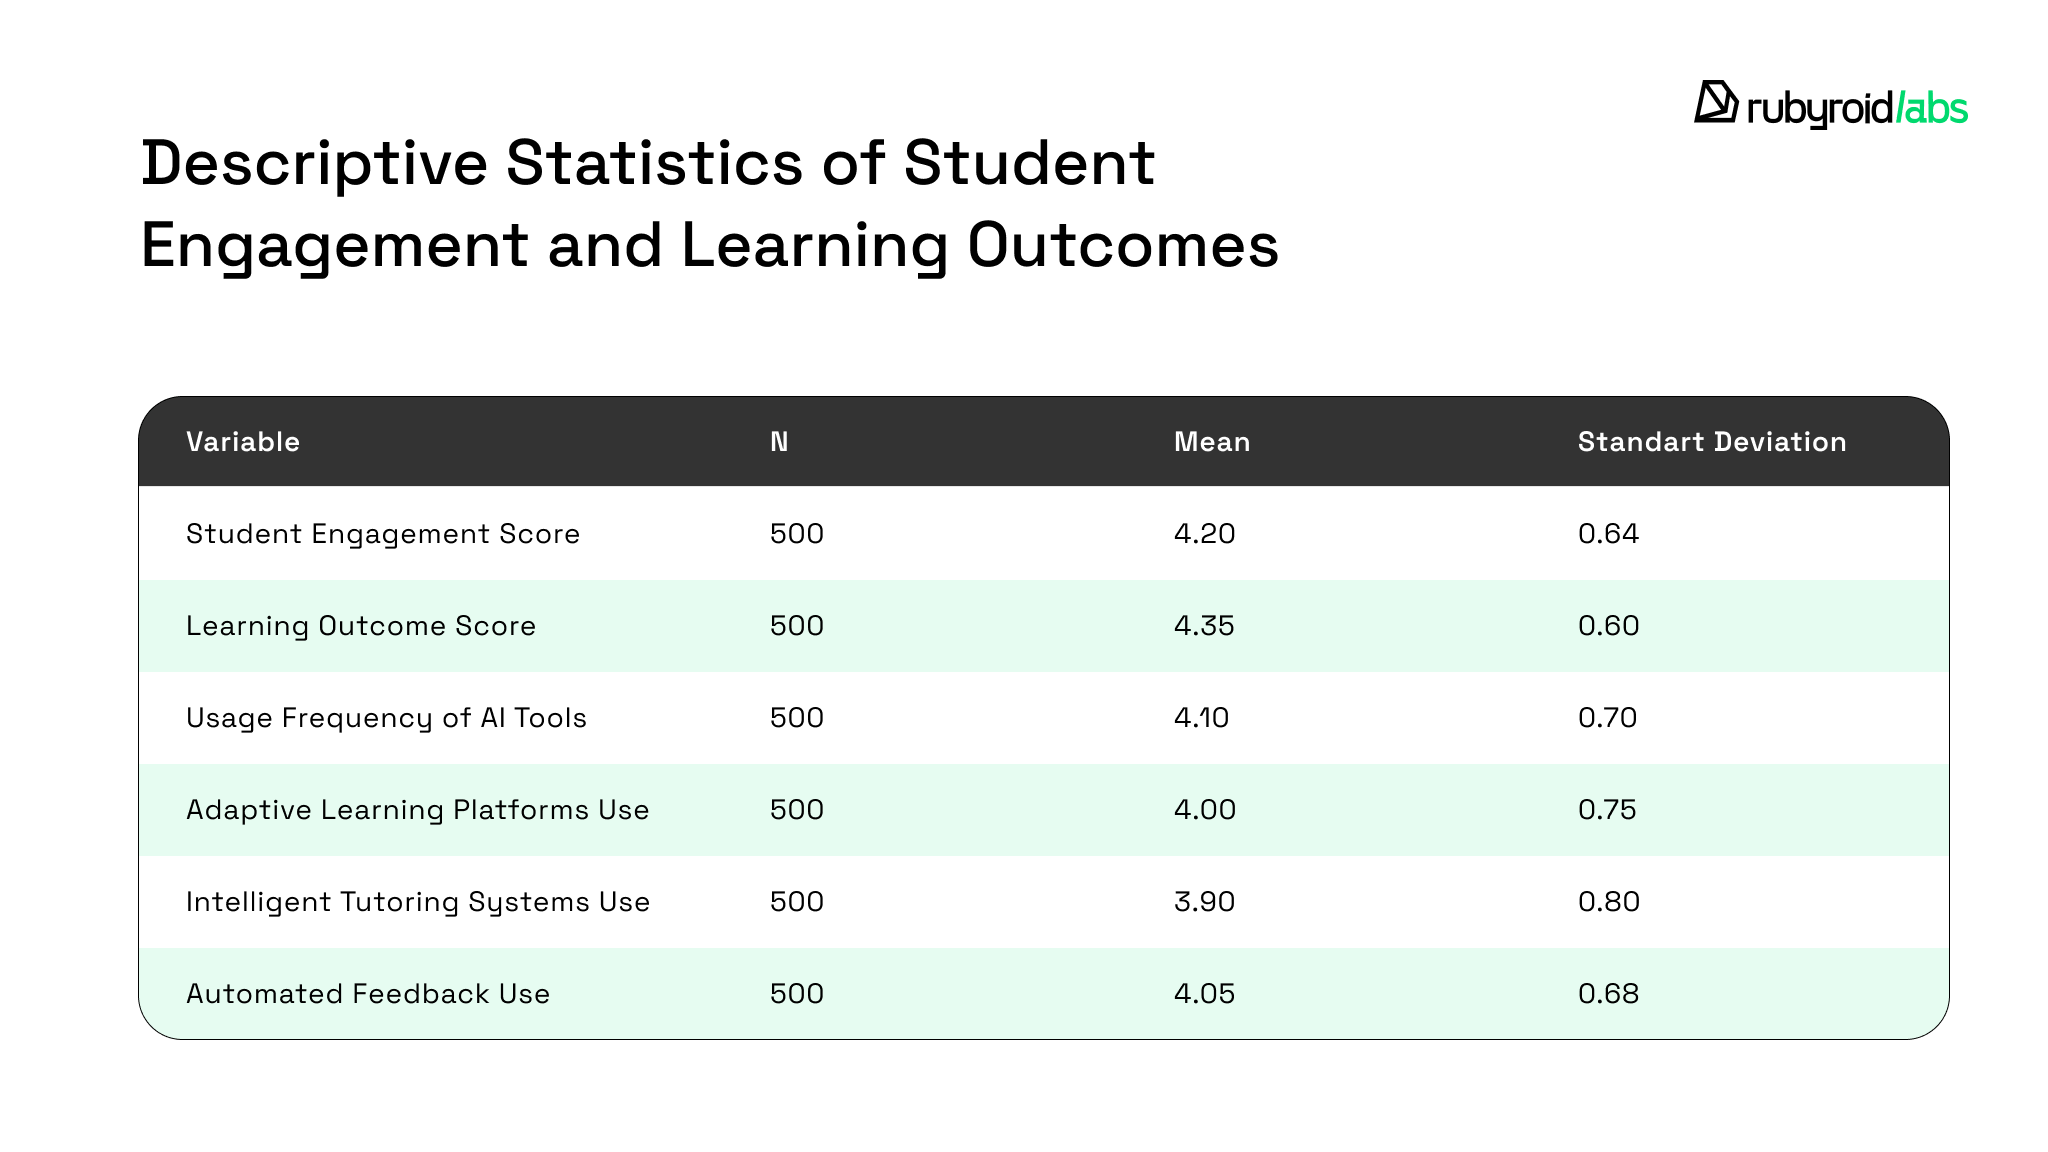Select Intelligent Tutoring Systems Use label
2048x1152 pixels.
418,902
